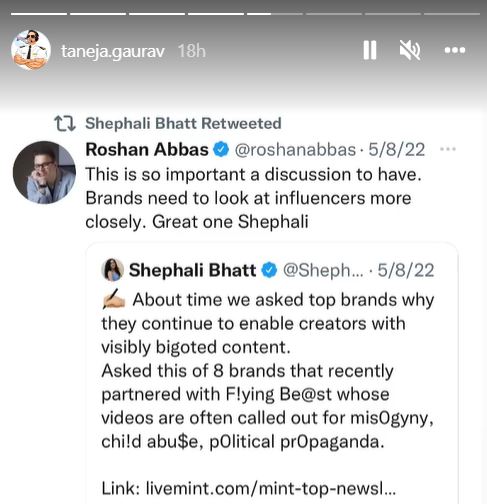This screenshot has height=504, width=487.
Task: Click the current fifth story progress bar
Action: tap(275, 14)
